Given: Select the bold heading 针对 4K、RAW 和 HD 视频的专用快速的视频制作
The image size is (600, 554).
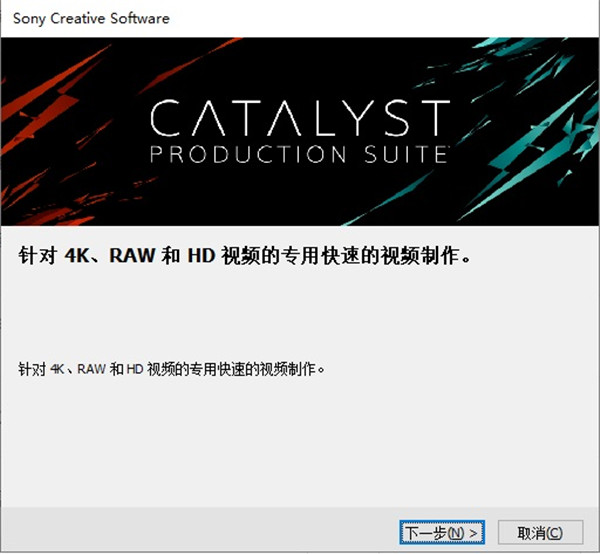Looking at the screenshot, I should [244, 256].
